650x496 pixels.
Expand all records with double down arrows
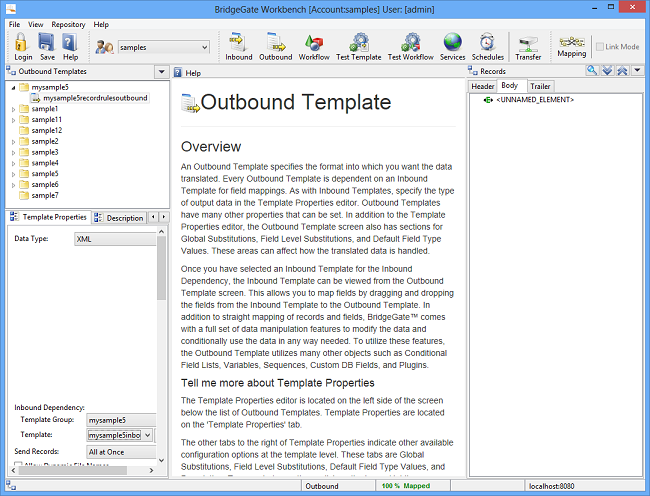pos(607,70)
